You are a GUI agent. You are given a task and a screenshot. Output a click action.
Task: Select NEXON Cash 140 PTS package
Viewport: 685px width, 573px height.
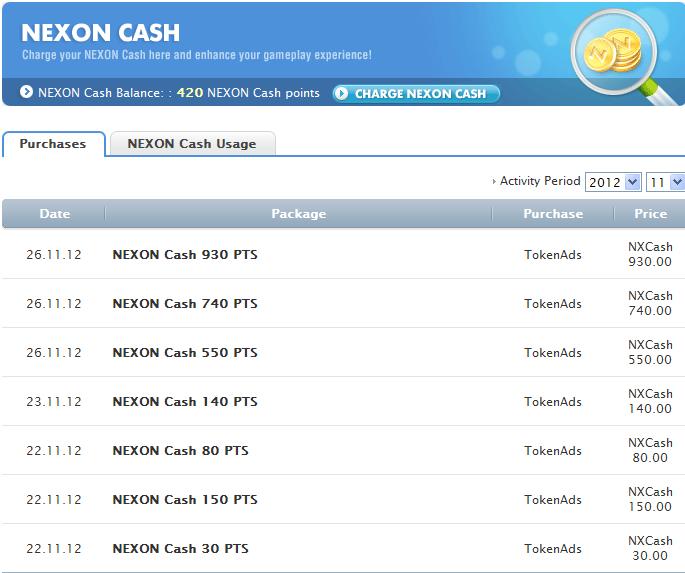pyautogui.click(x=185, y=401)
